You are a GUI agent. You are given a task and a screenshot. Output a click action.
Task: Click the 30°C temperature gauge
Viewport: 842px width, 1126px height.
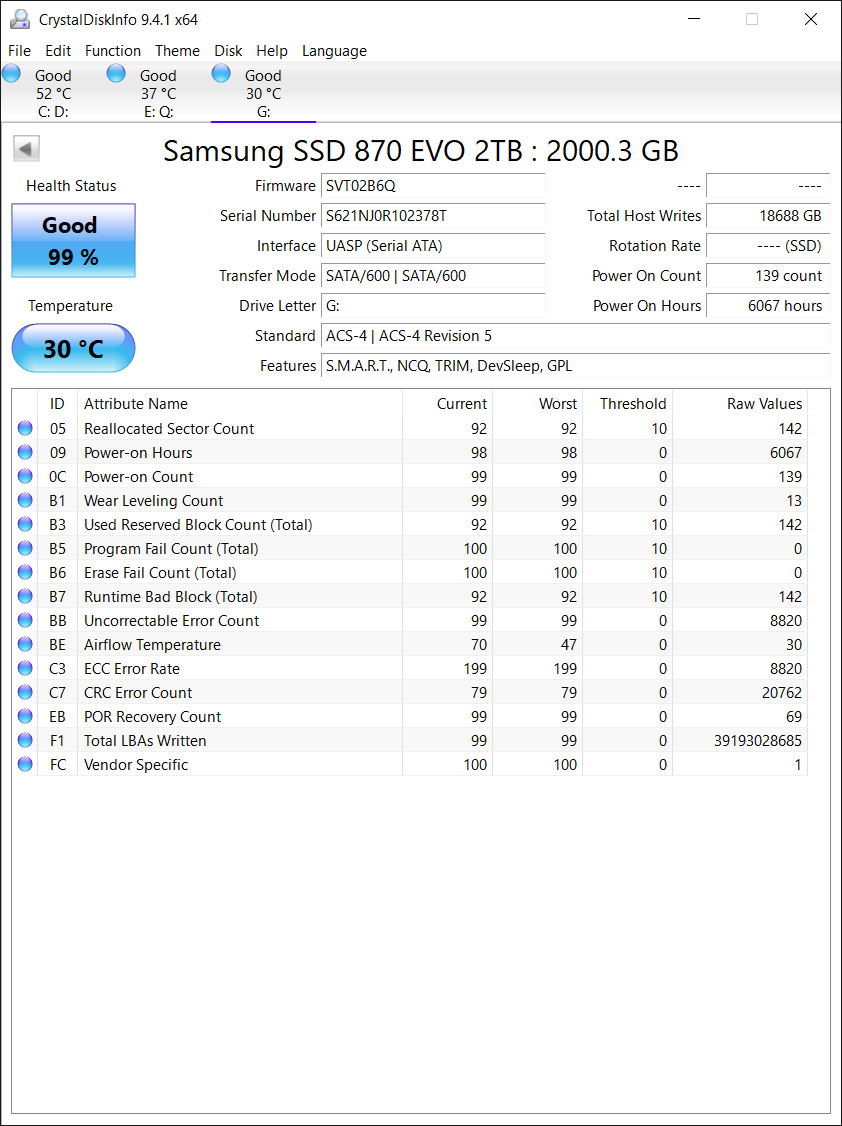72,348
